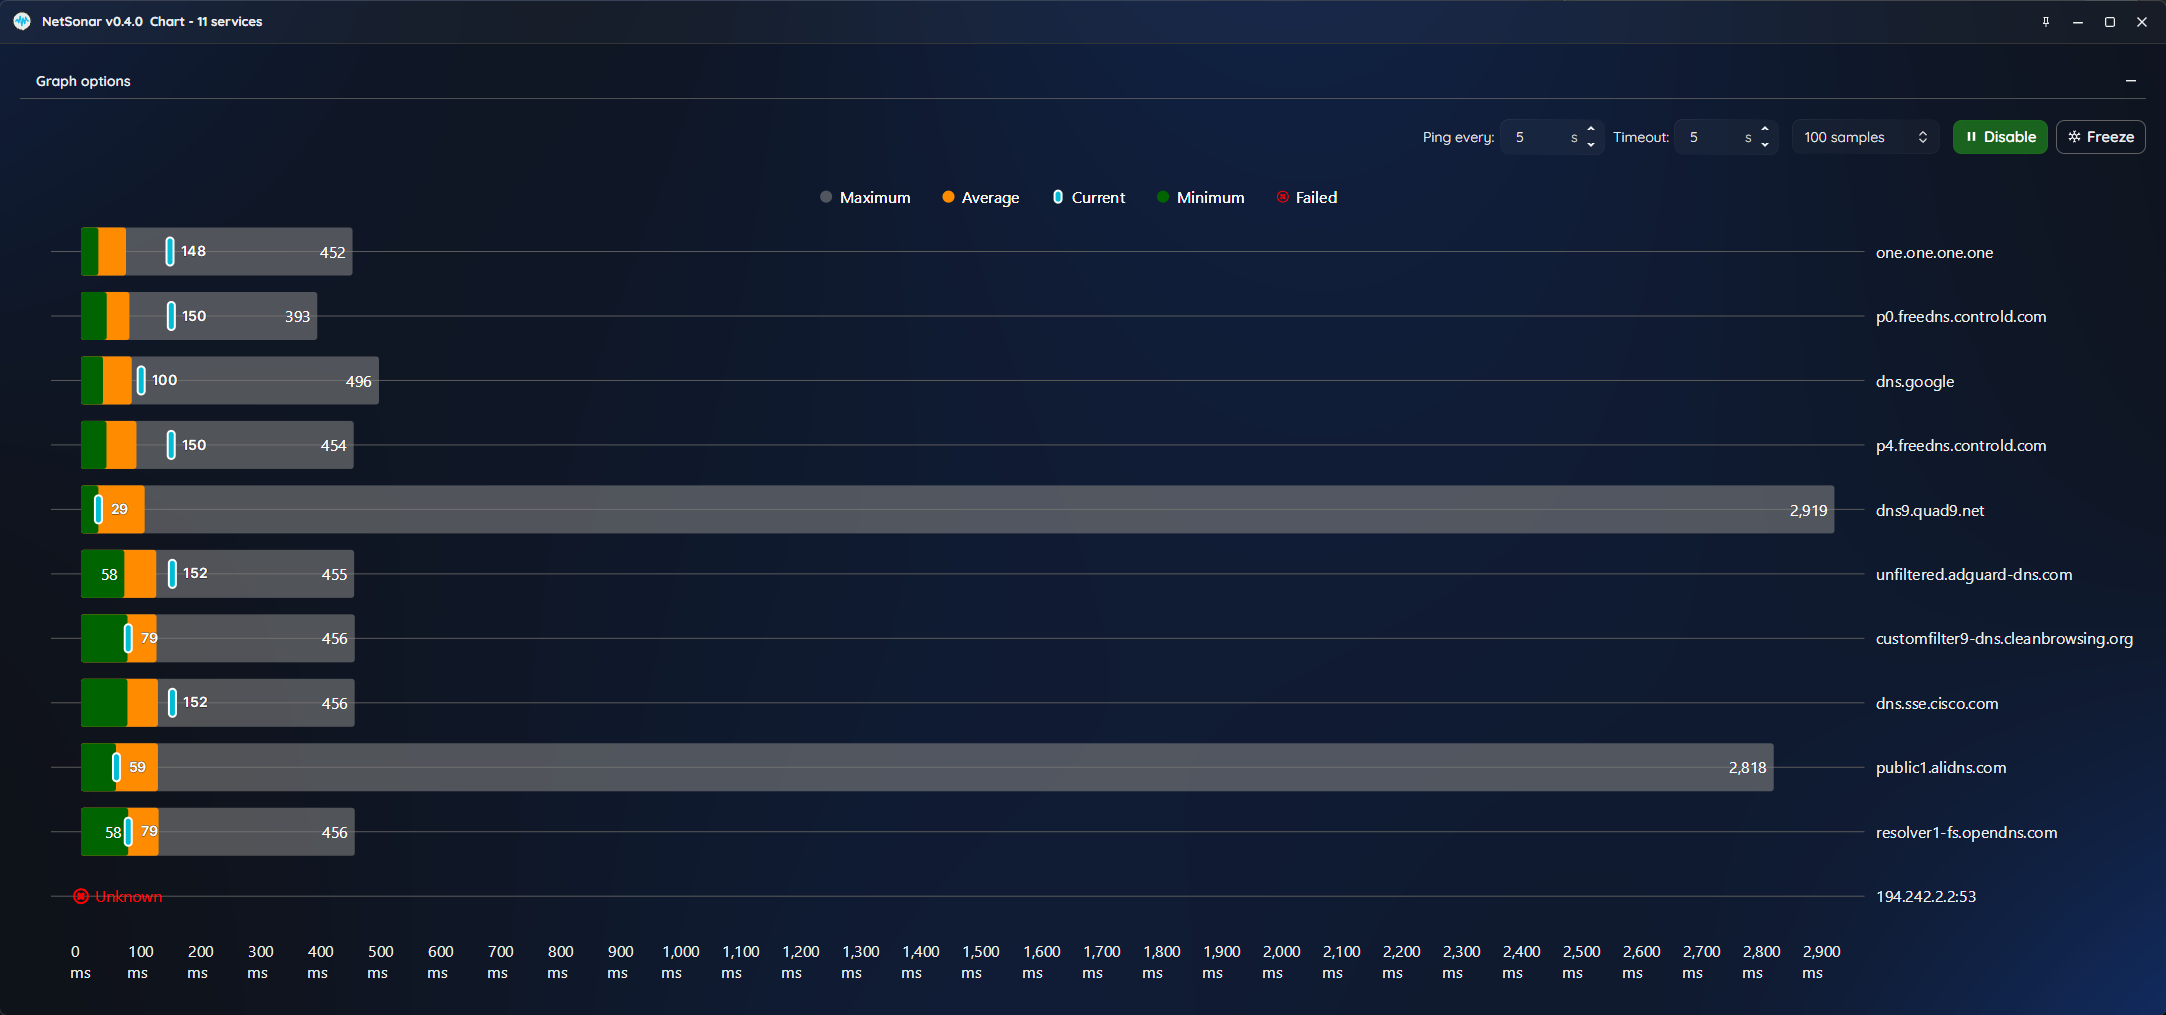Click the current marker at 148 for one.one.one.one
Image resolution: width=2166 pixels, height=1015 pixels.
tap(170, 251)
